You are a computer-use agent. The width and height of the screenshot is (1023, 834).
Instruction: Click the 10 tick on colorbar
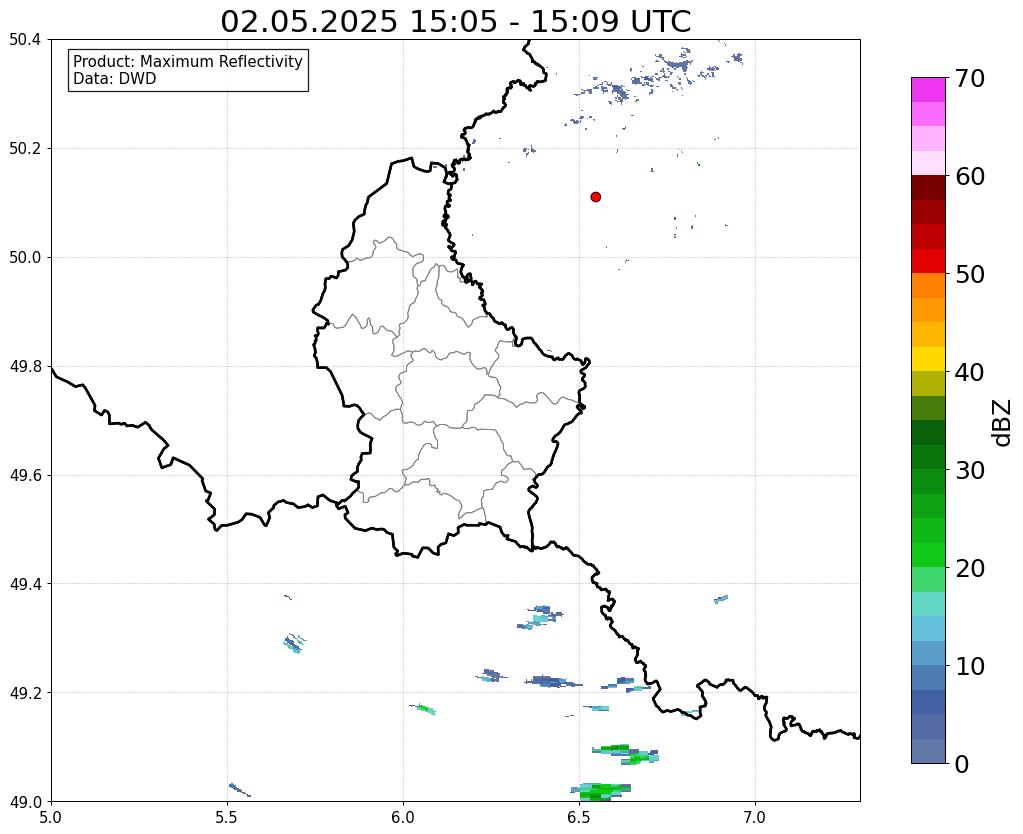(970, 666)
